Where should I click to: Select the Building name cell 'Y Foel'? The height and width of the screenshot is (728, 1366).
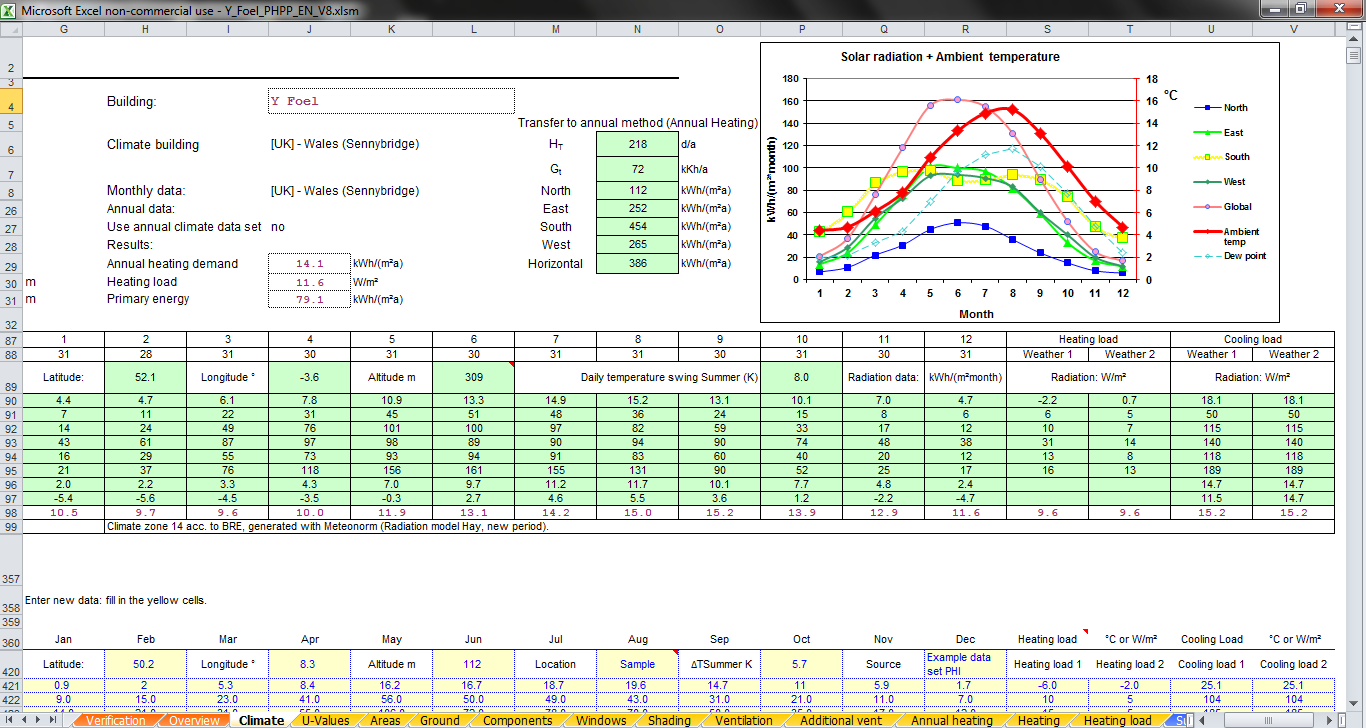click(x=391, y=101)
